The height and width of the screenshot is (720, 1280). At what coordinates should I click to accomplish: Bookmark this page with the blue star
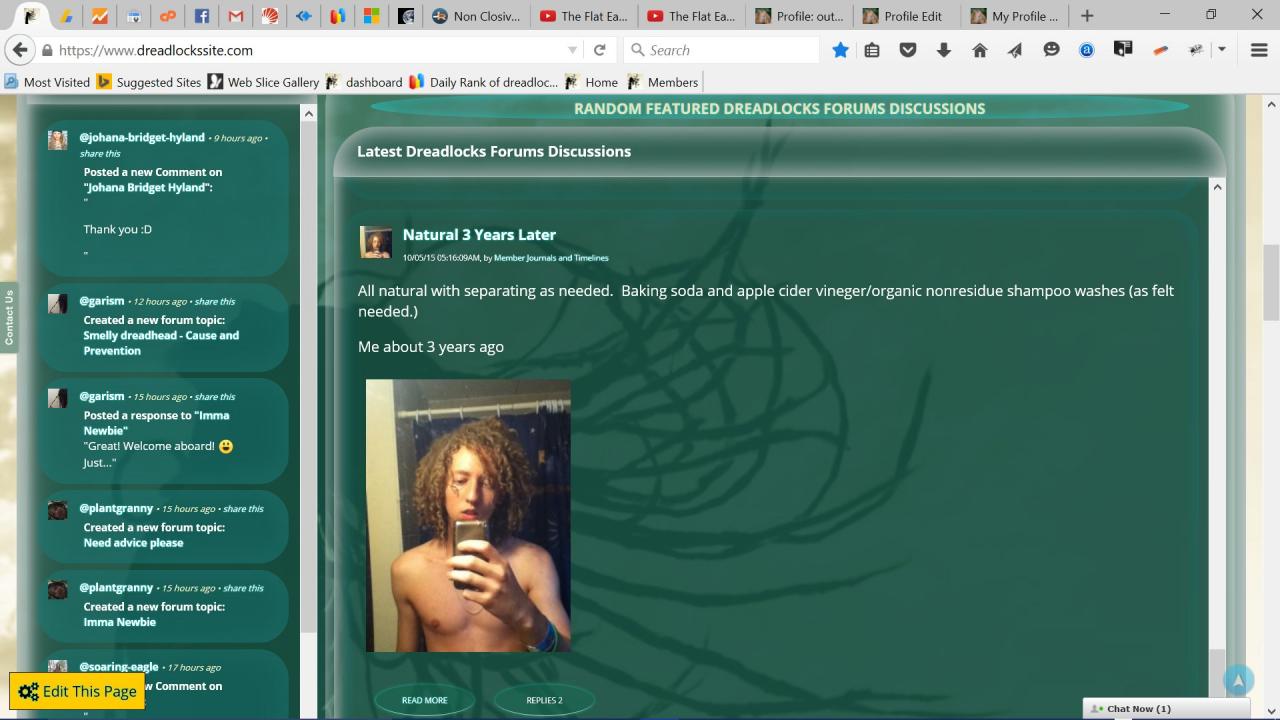pos(840,50)
